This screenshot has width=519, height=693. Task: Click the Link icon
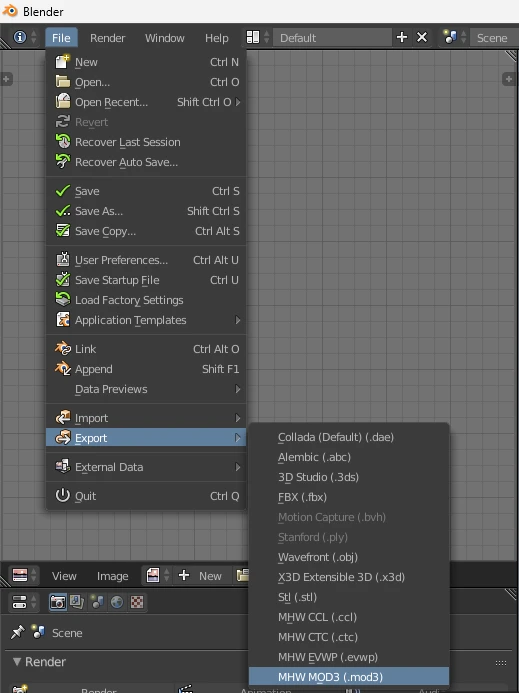pos(62,349)
